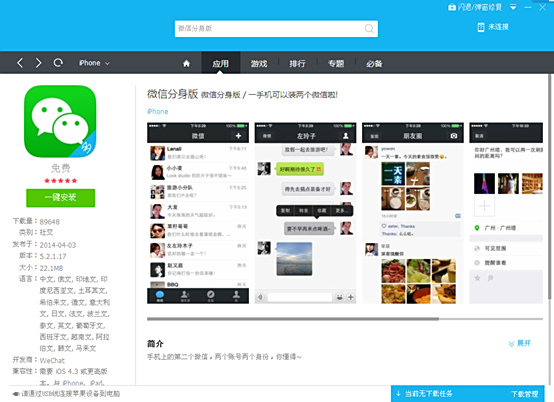Viewport: 554px width, 402px height.
Task: Select the 必备 tab
Action: pyautogui.click(x=374, y=63)
